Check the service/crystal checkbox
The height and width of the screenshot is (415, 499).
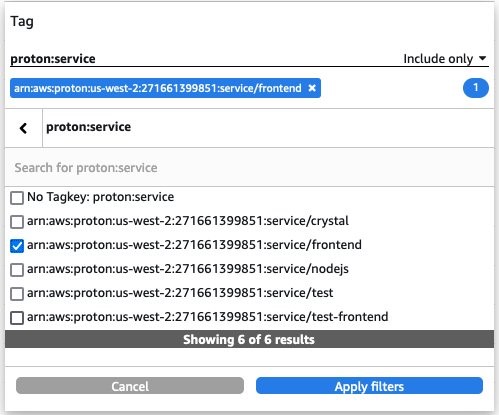pyautogui.click(x=17, y=222)
